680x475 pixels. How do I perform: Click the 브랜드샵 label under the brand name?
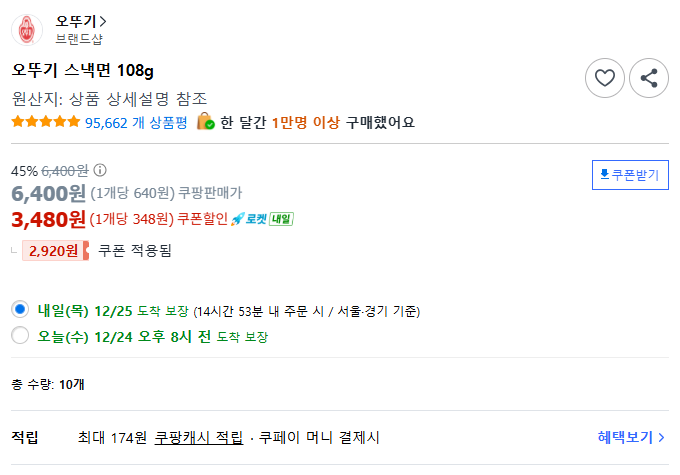click(x=78, y=39)
